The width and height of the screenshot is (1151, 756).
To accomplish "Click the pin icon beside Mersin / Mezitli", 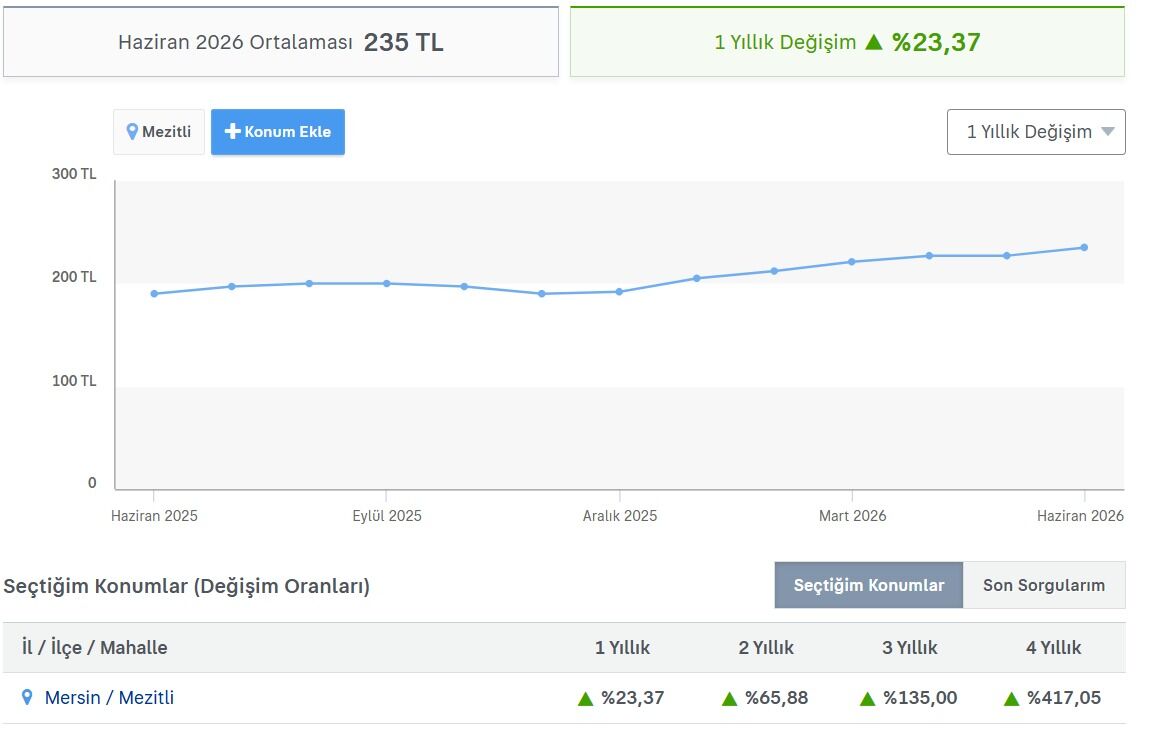I will pyautogui.click(x=27, y=697).
